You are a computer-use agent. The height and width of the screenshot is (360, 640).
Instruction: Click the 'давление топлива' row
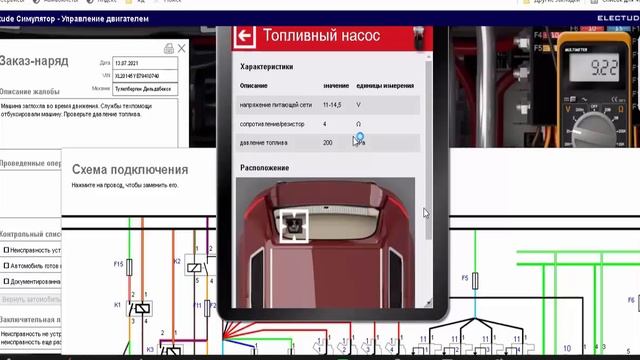click(328, 143)
